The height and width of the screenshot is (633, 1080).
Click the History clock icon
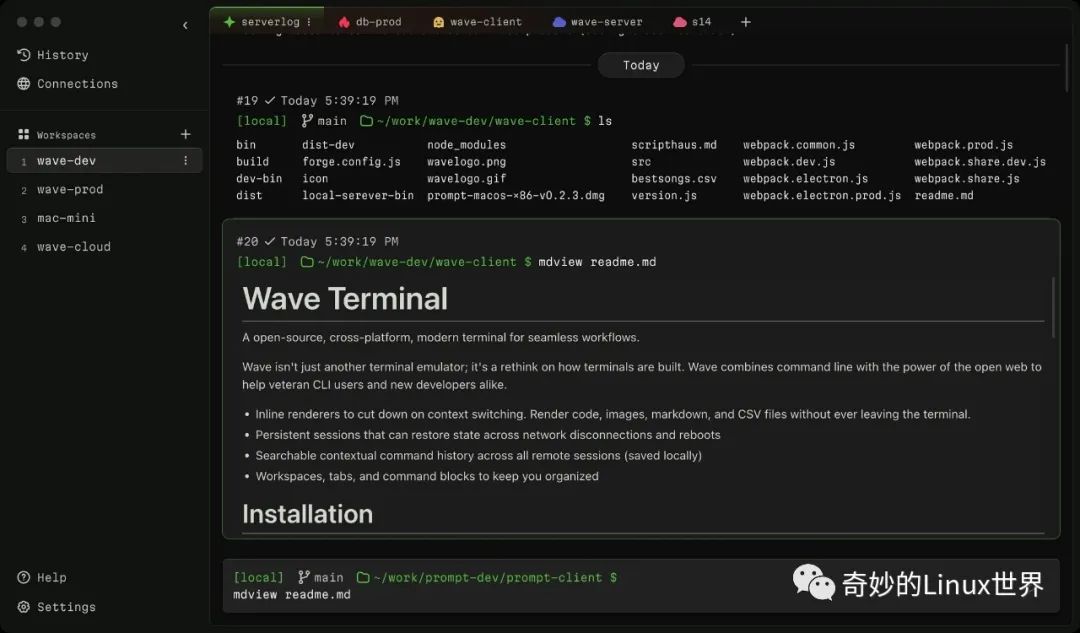click(23, 54)
